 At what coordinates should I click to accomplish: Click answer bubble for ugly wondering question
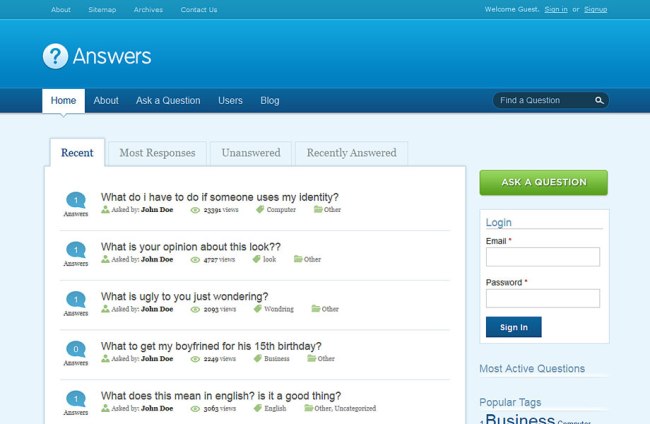point(76,300)
